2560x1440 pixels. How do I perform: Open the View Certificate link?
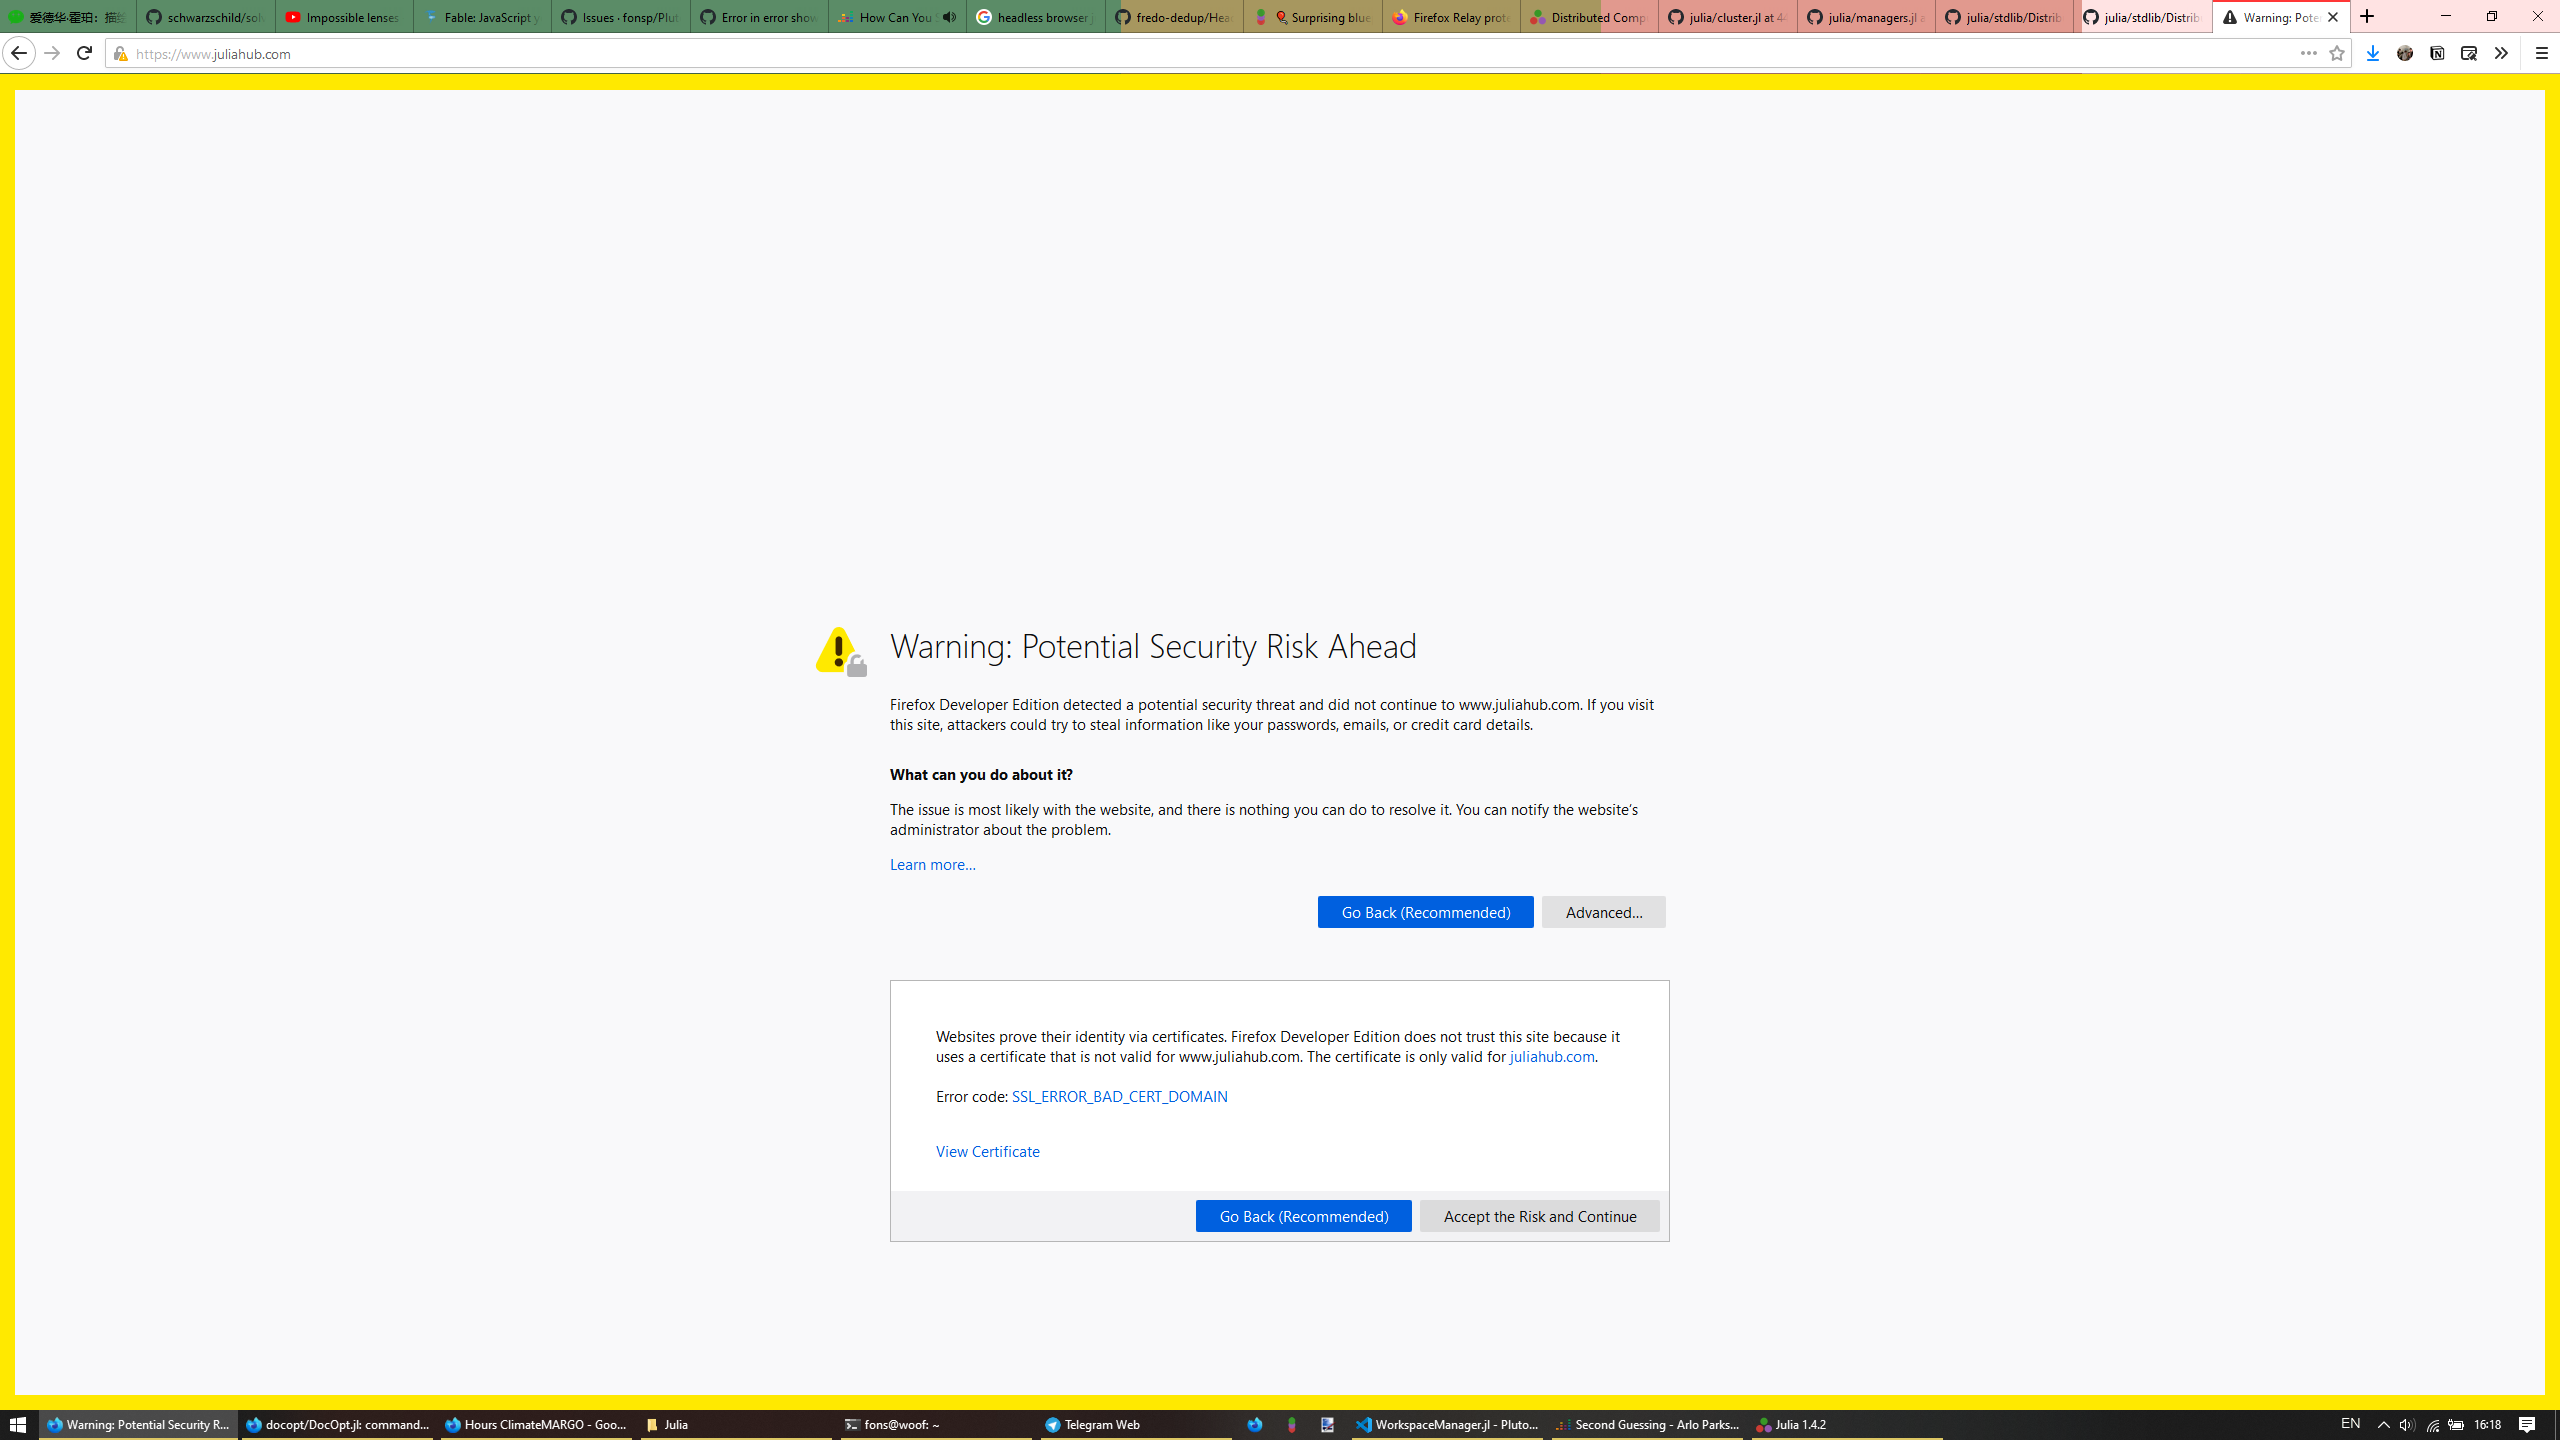tap(987, 1151)
